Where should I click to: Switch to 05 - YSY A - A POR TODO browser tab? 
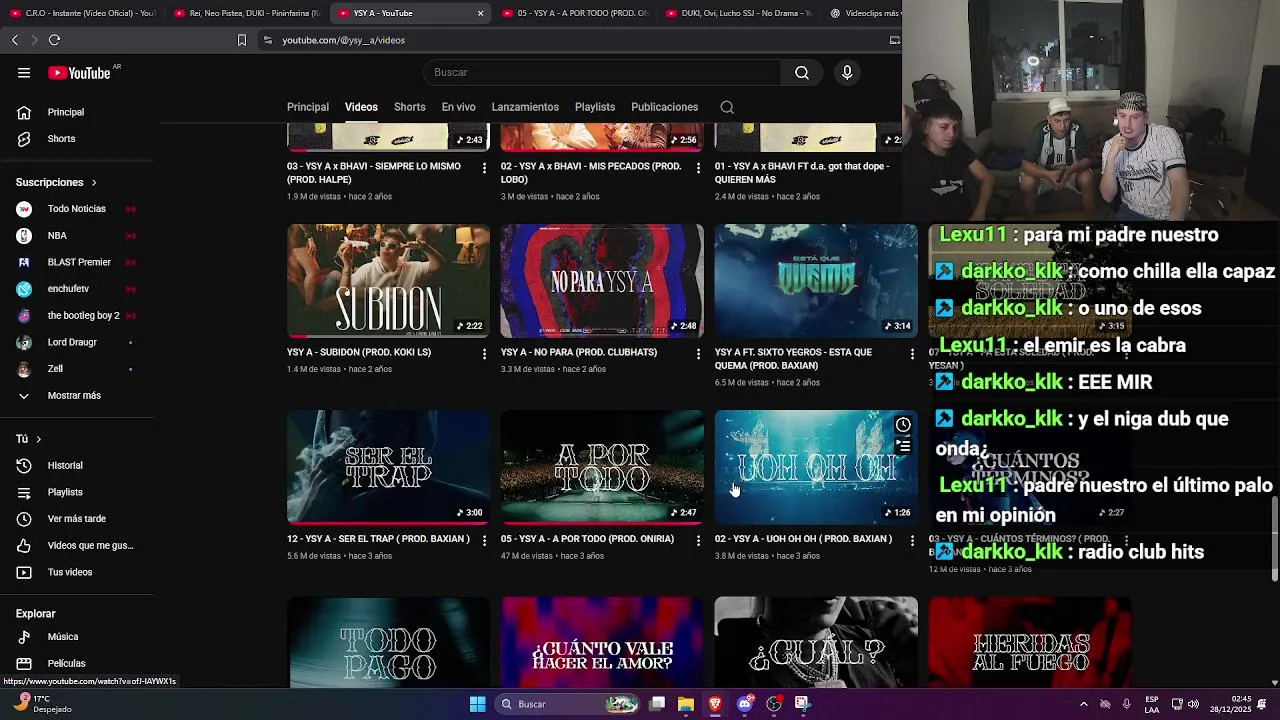pos(573,13)
